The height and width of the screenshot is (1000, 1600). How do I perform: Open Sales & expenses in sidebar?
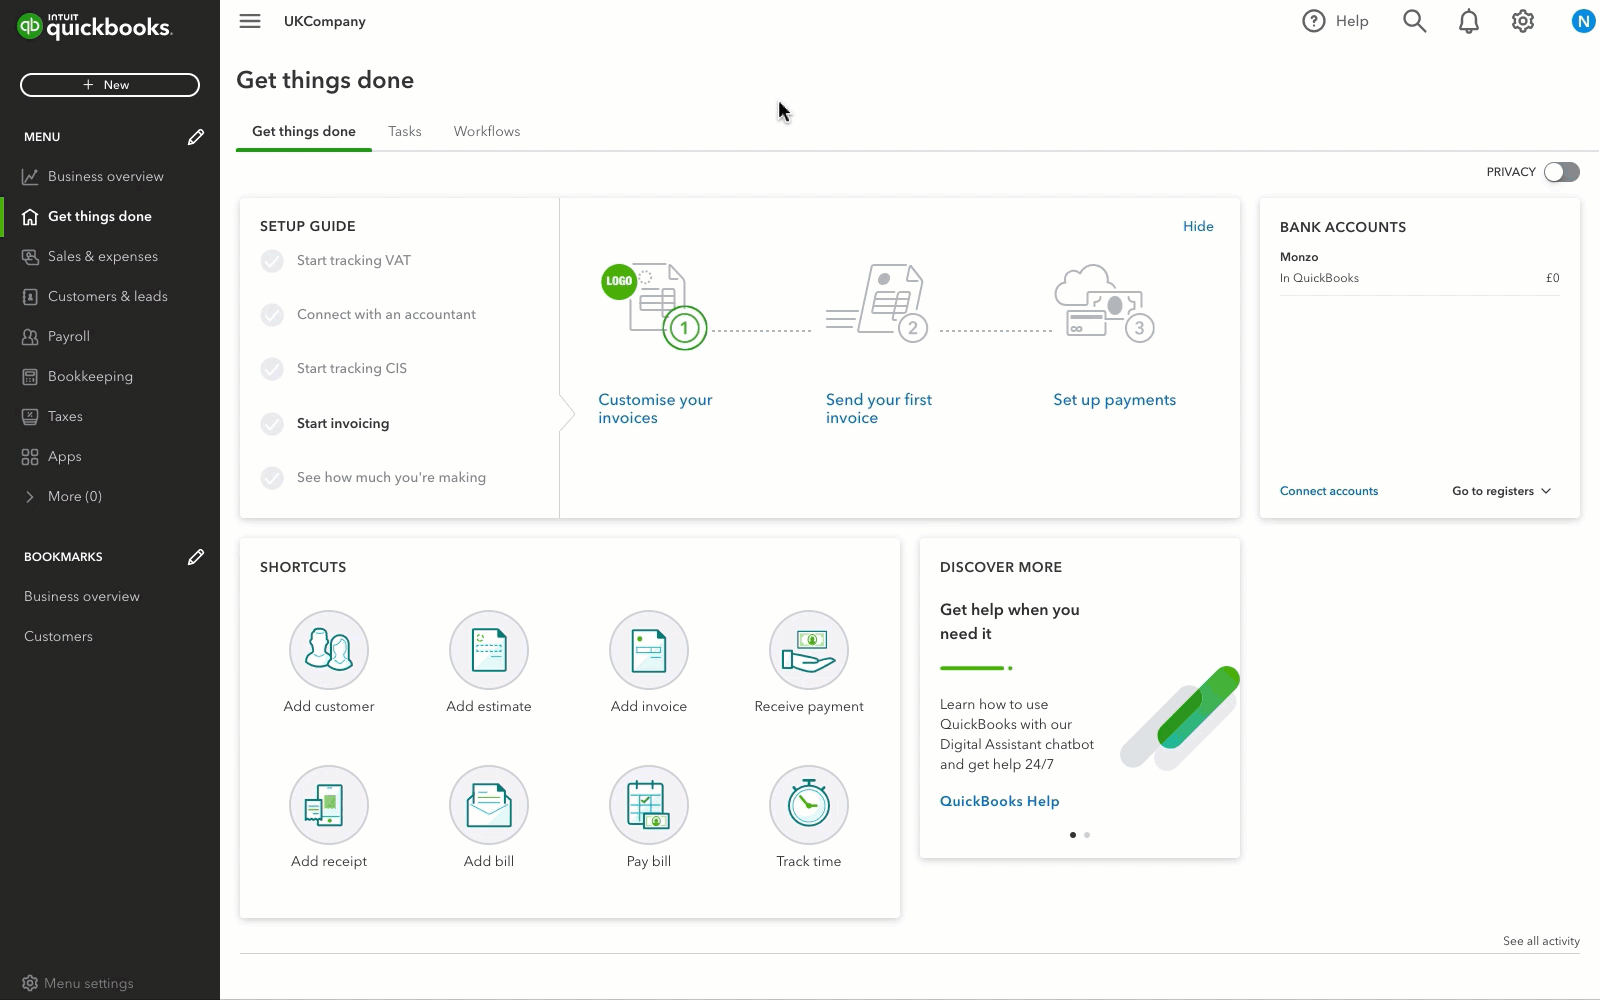110,256
